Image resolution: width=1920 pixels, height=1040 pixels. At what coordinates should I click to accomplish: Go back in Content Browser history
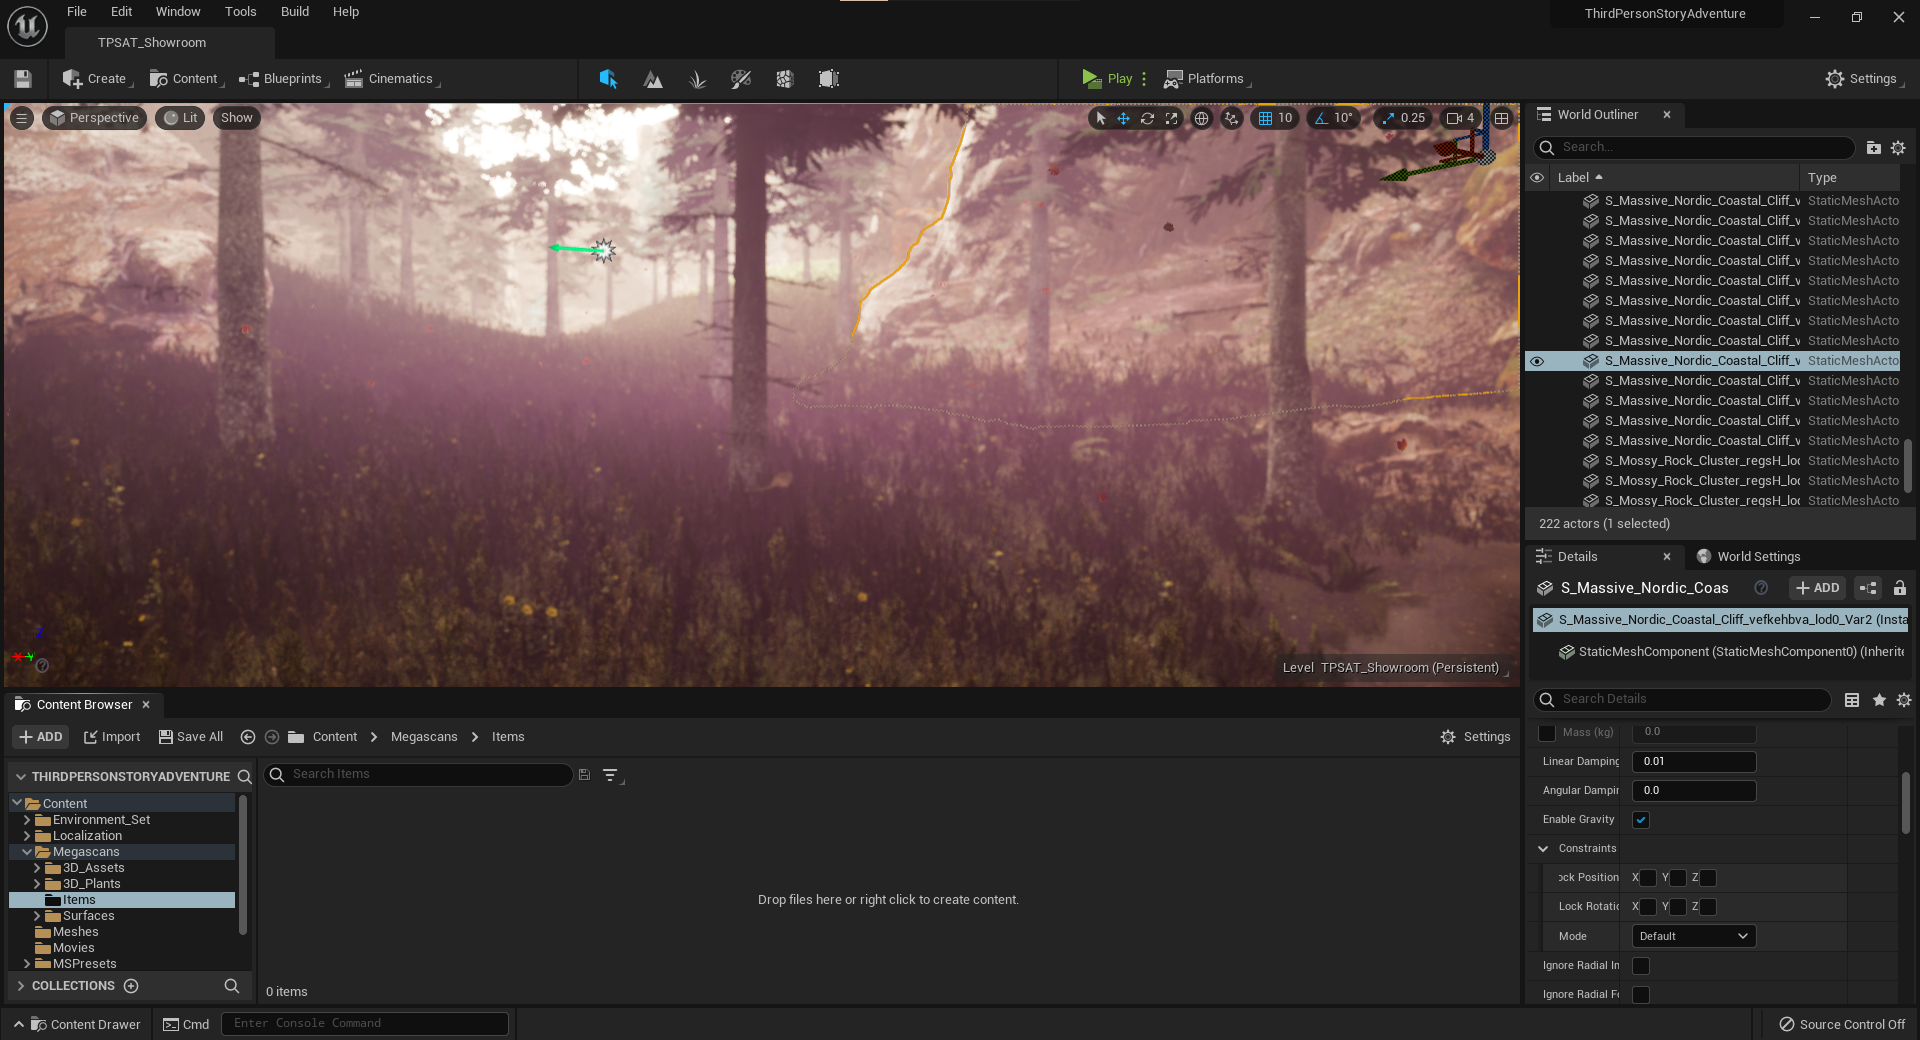point(248,737)
